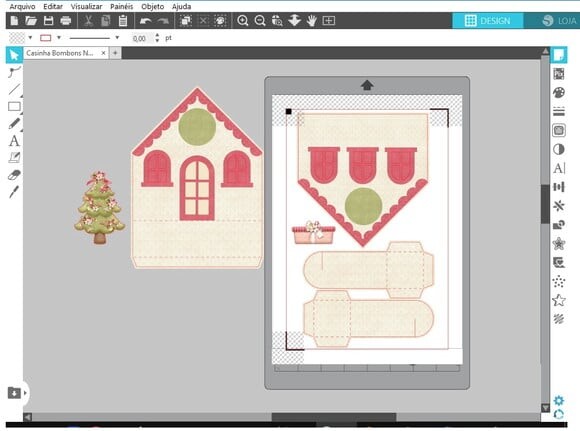Choose the Knife tool
The height and width of the screenshot is (431, 580).
tap(14, 192)
